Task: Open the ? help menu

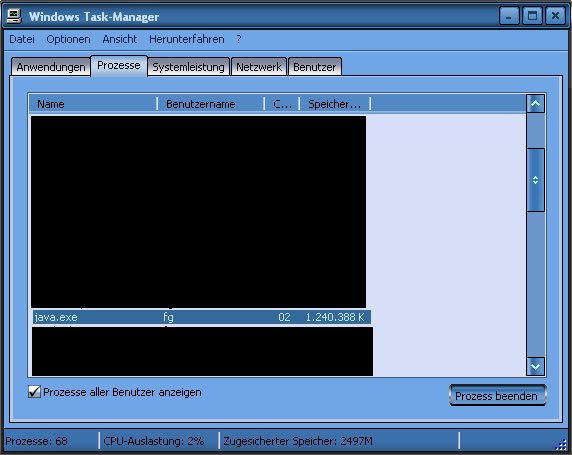Action: (239, 39)
